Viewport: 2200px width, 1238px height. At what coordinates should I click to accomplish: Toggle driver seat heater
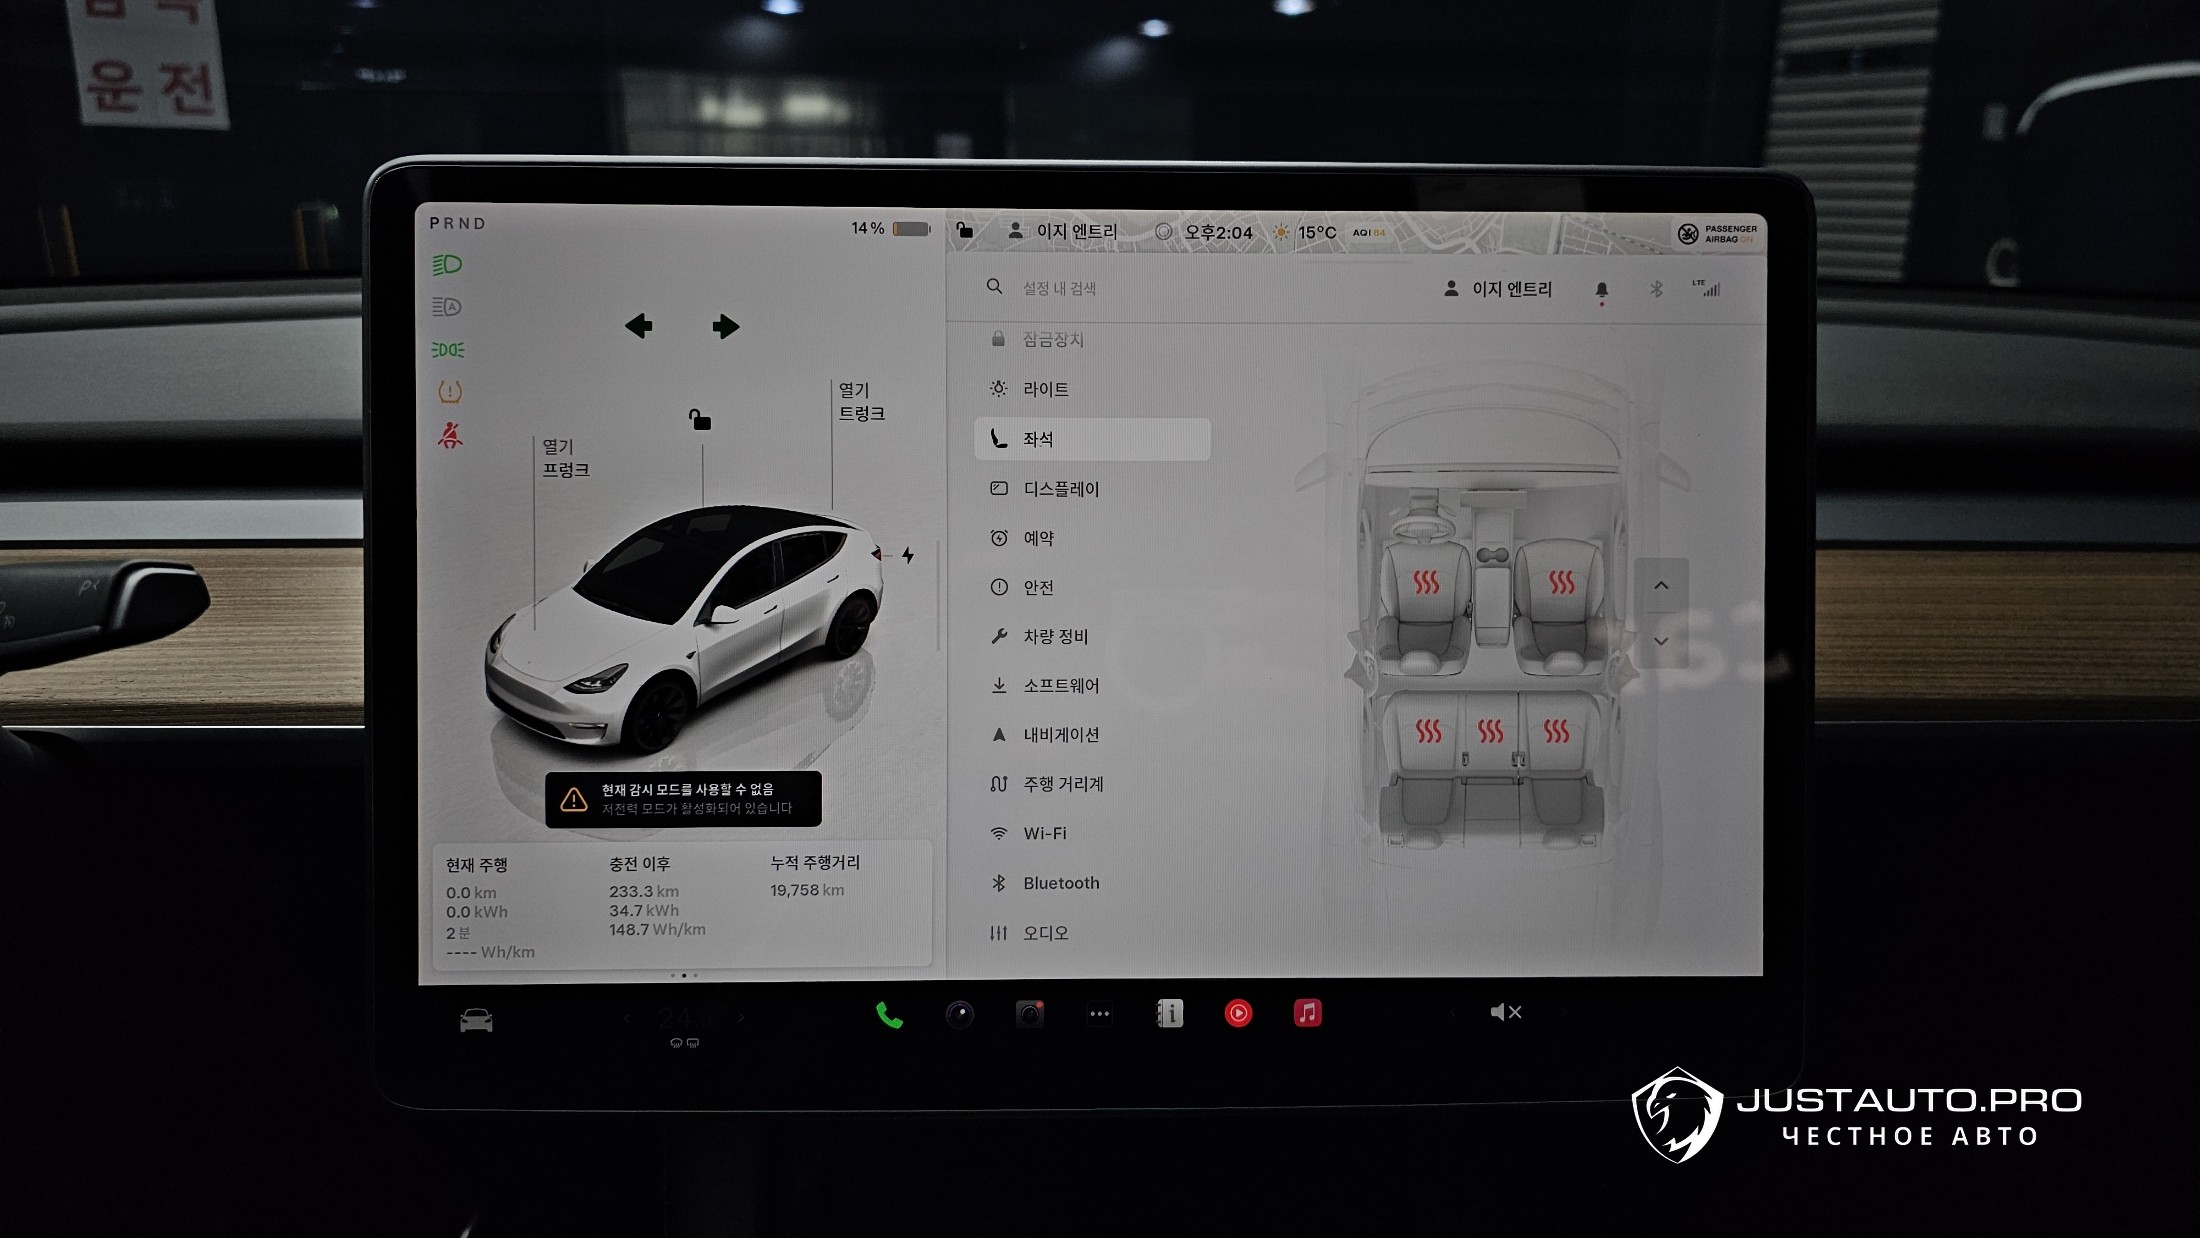tap(1426, 583)
